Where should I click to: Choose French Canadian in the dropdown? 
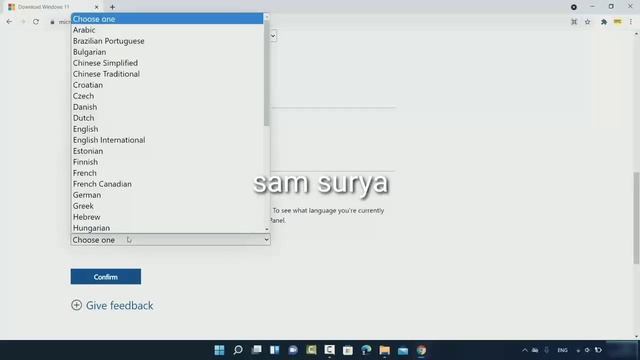(x=167, y=184)
